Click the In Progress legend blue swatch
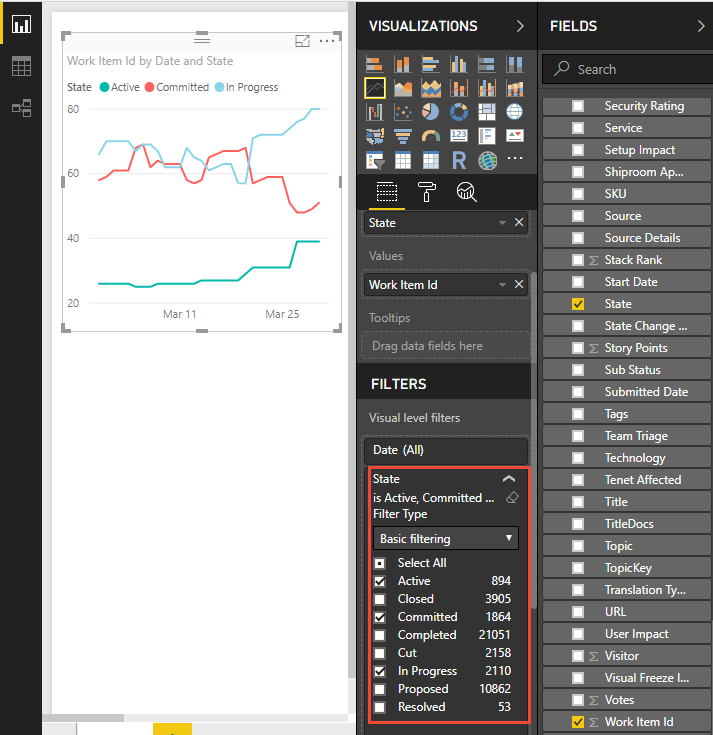The image size is (713, 735). point(219,87)
